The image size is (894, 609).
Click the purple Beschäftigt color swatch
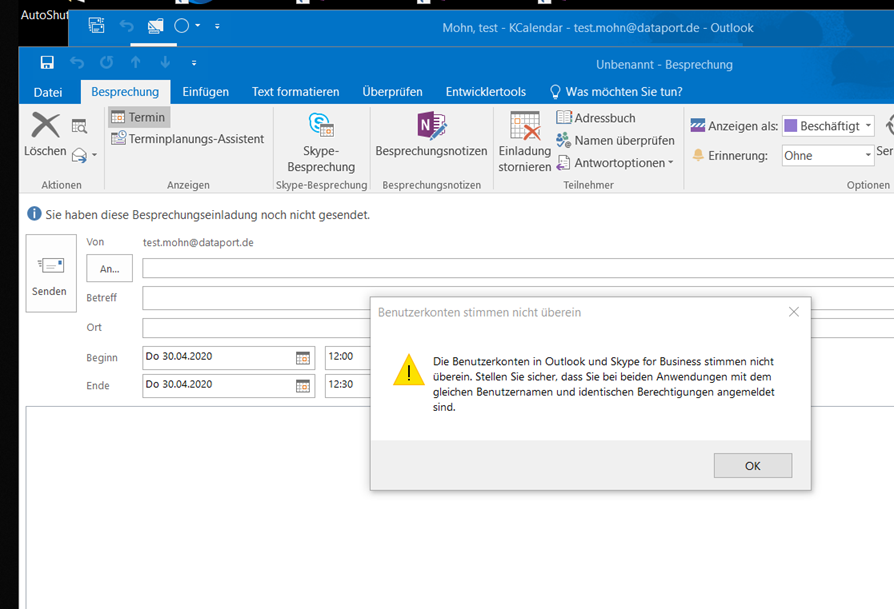(x=790, y=125)
